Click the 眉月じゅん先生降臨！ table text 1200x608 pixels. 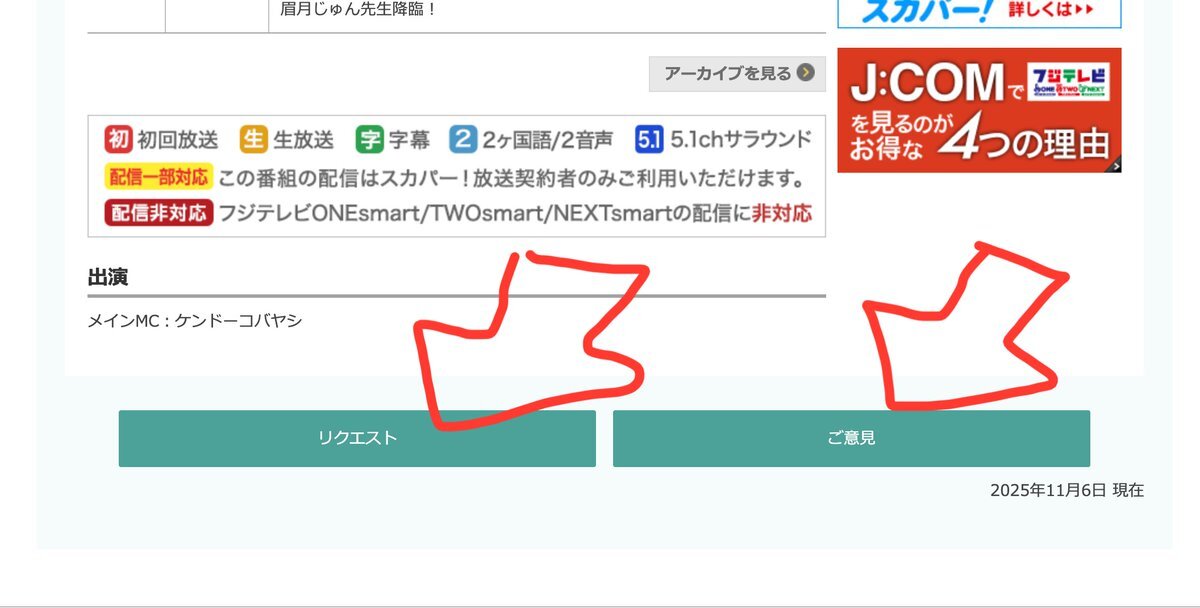pos(359,10)
